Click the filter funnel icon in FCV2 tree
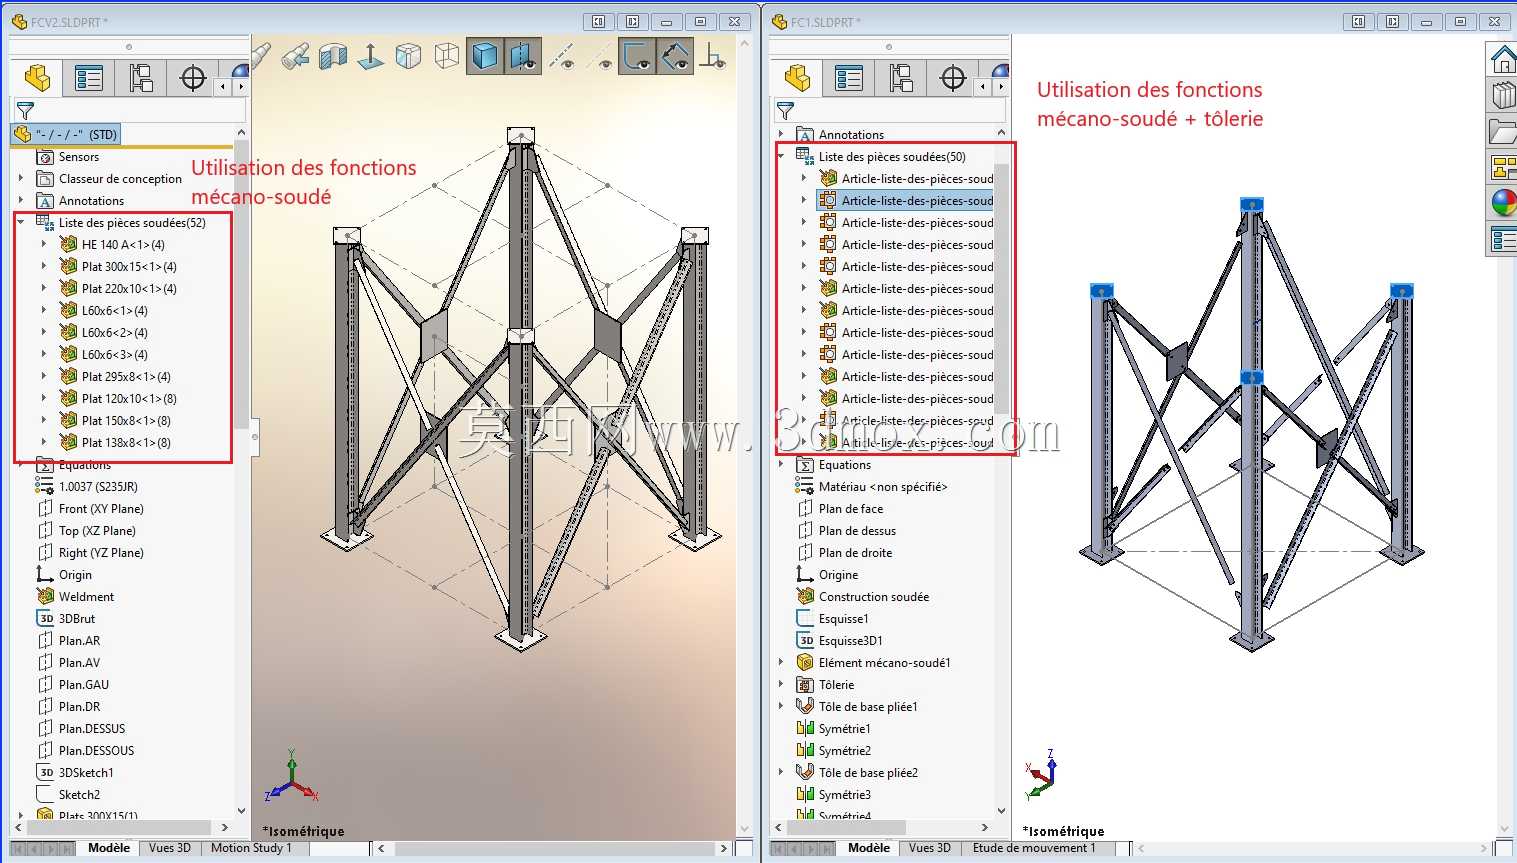The height and width of the screenshot is (863, 1517). pos(25,110)
